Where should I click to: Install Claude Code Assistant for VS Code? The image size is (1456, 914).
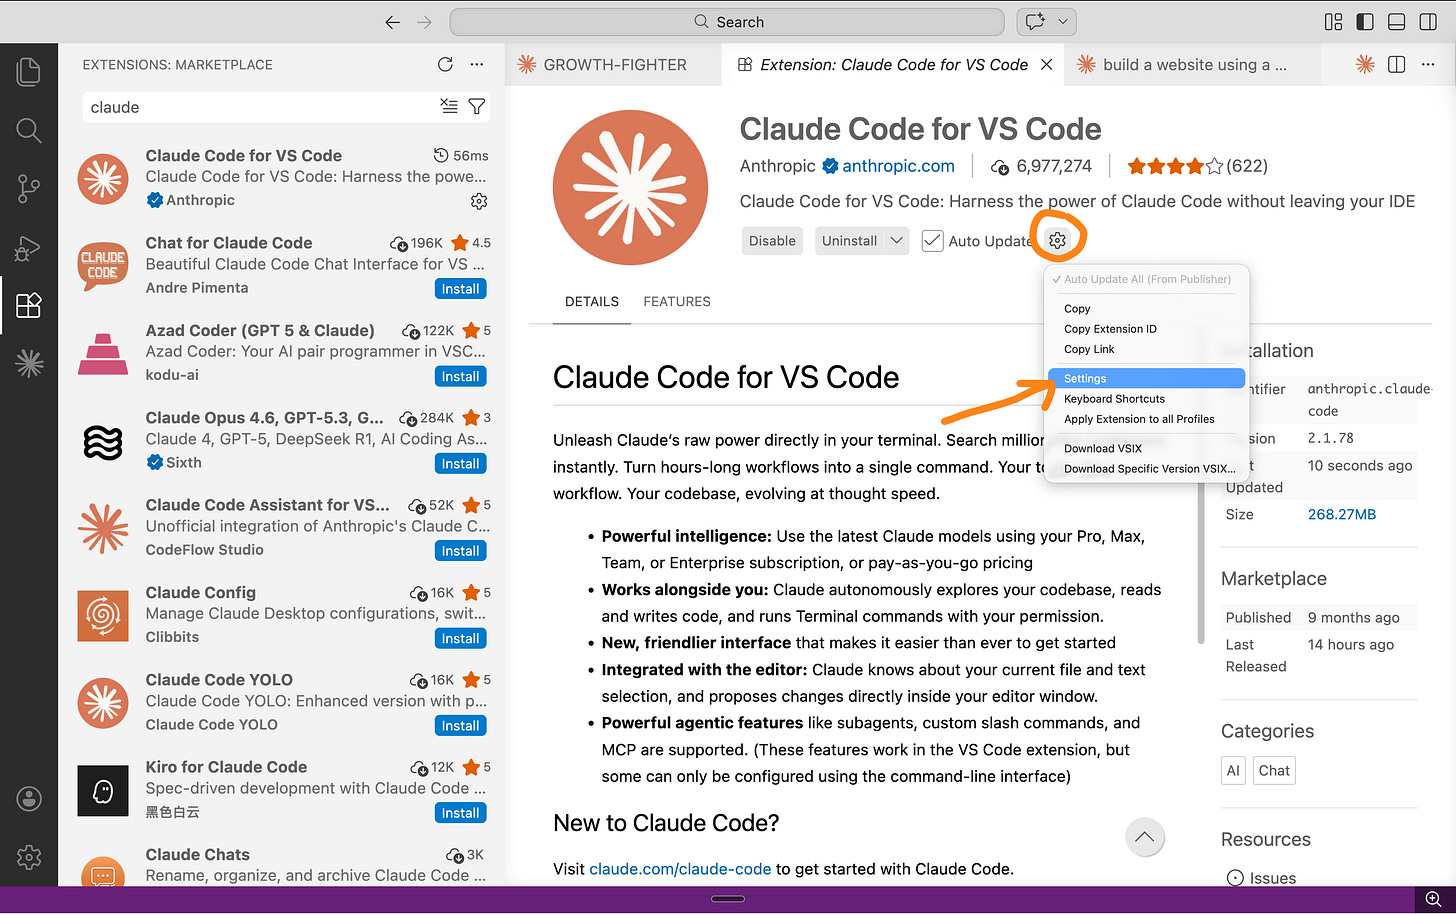[460, 551]
